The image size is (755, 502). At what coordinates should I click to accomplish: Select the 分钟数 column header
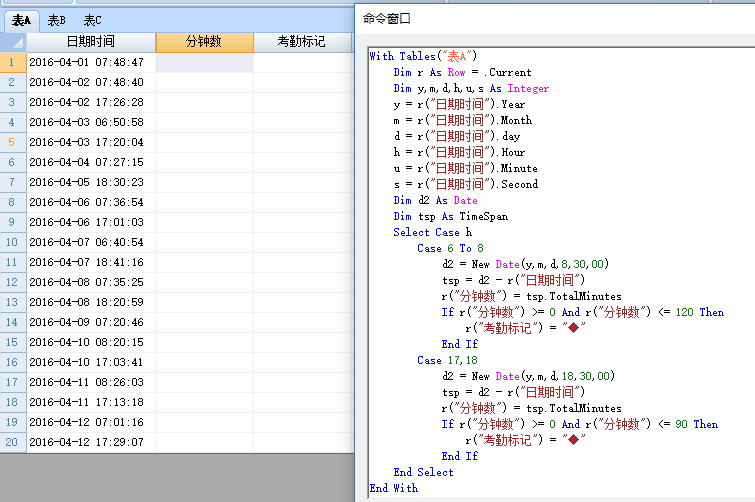(x=205, y=42)
